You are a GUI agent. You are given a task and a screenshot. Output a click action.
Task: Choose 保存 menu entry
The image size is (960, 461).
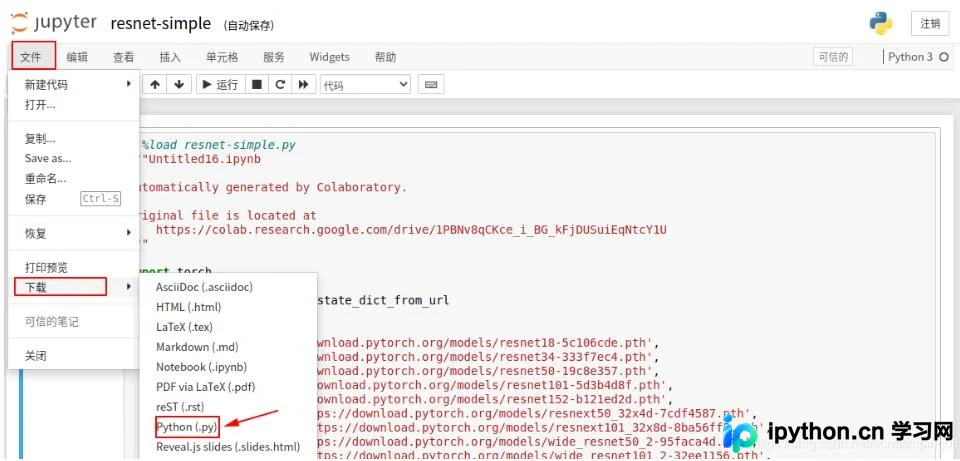73,199
